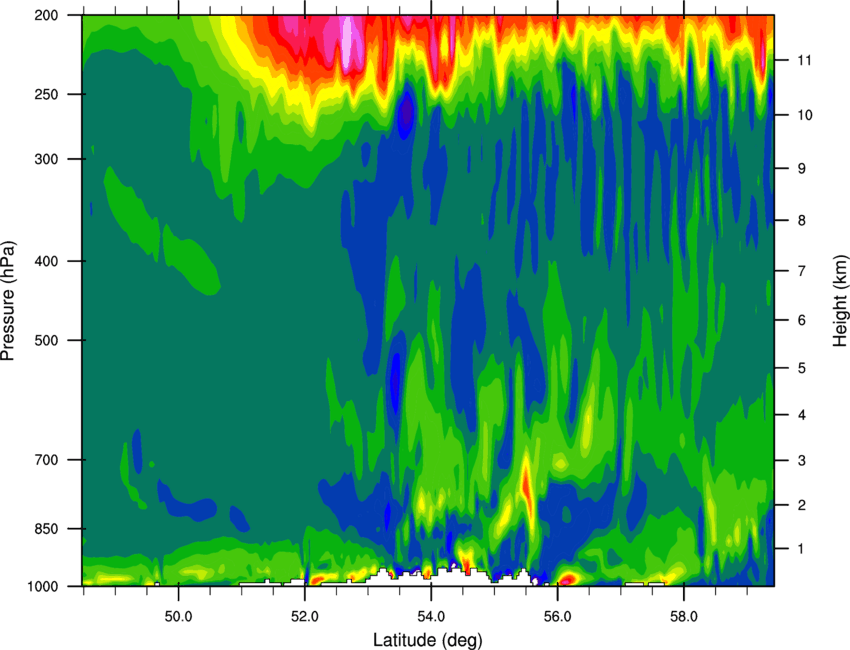Click the 52.0 latitude tick label
Screen dimensions: 850x650
point(305,617)
